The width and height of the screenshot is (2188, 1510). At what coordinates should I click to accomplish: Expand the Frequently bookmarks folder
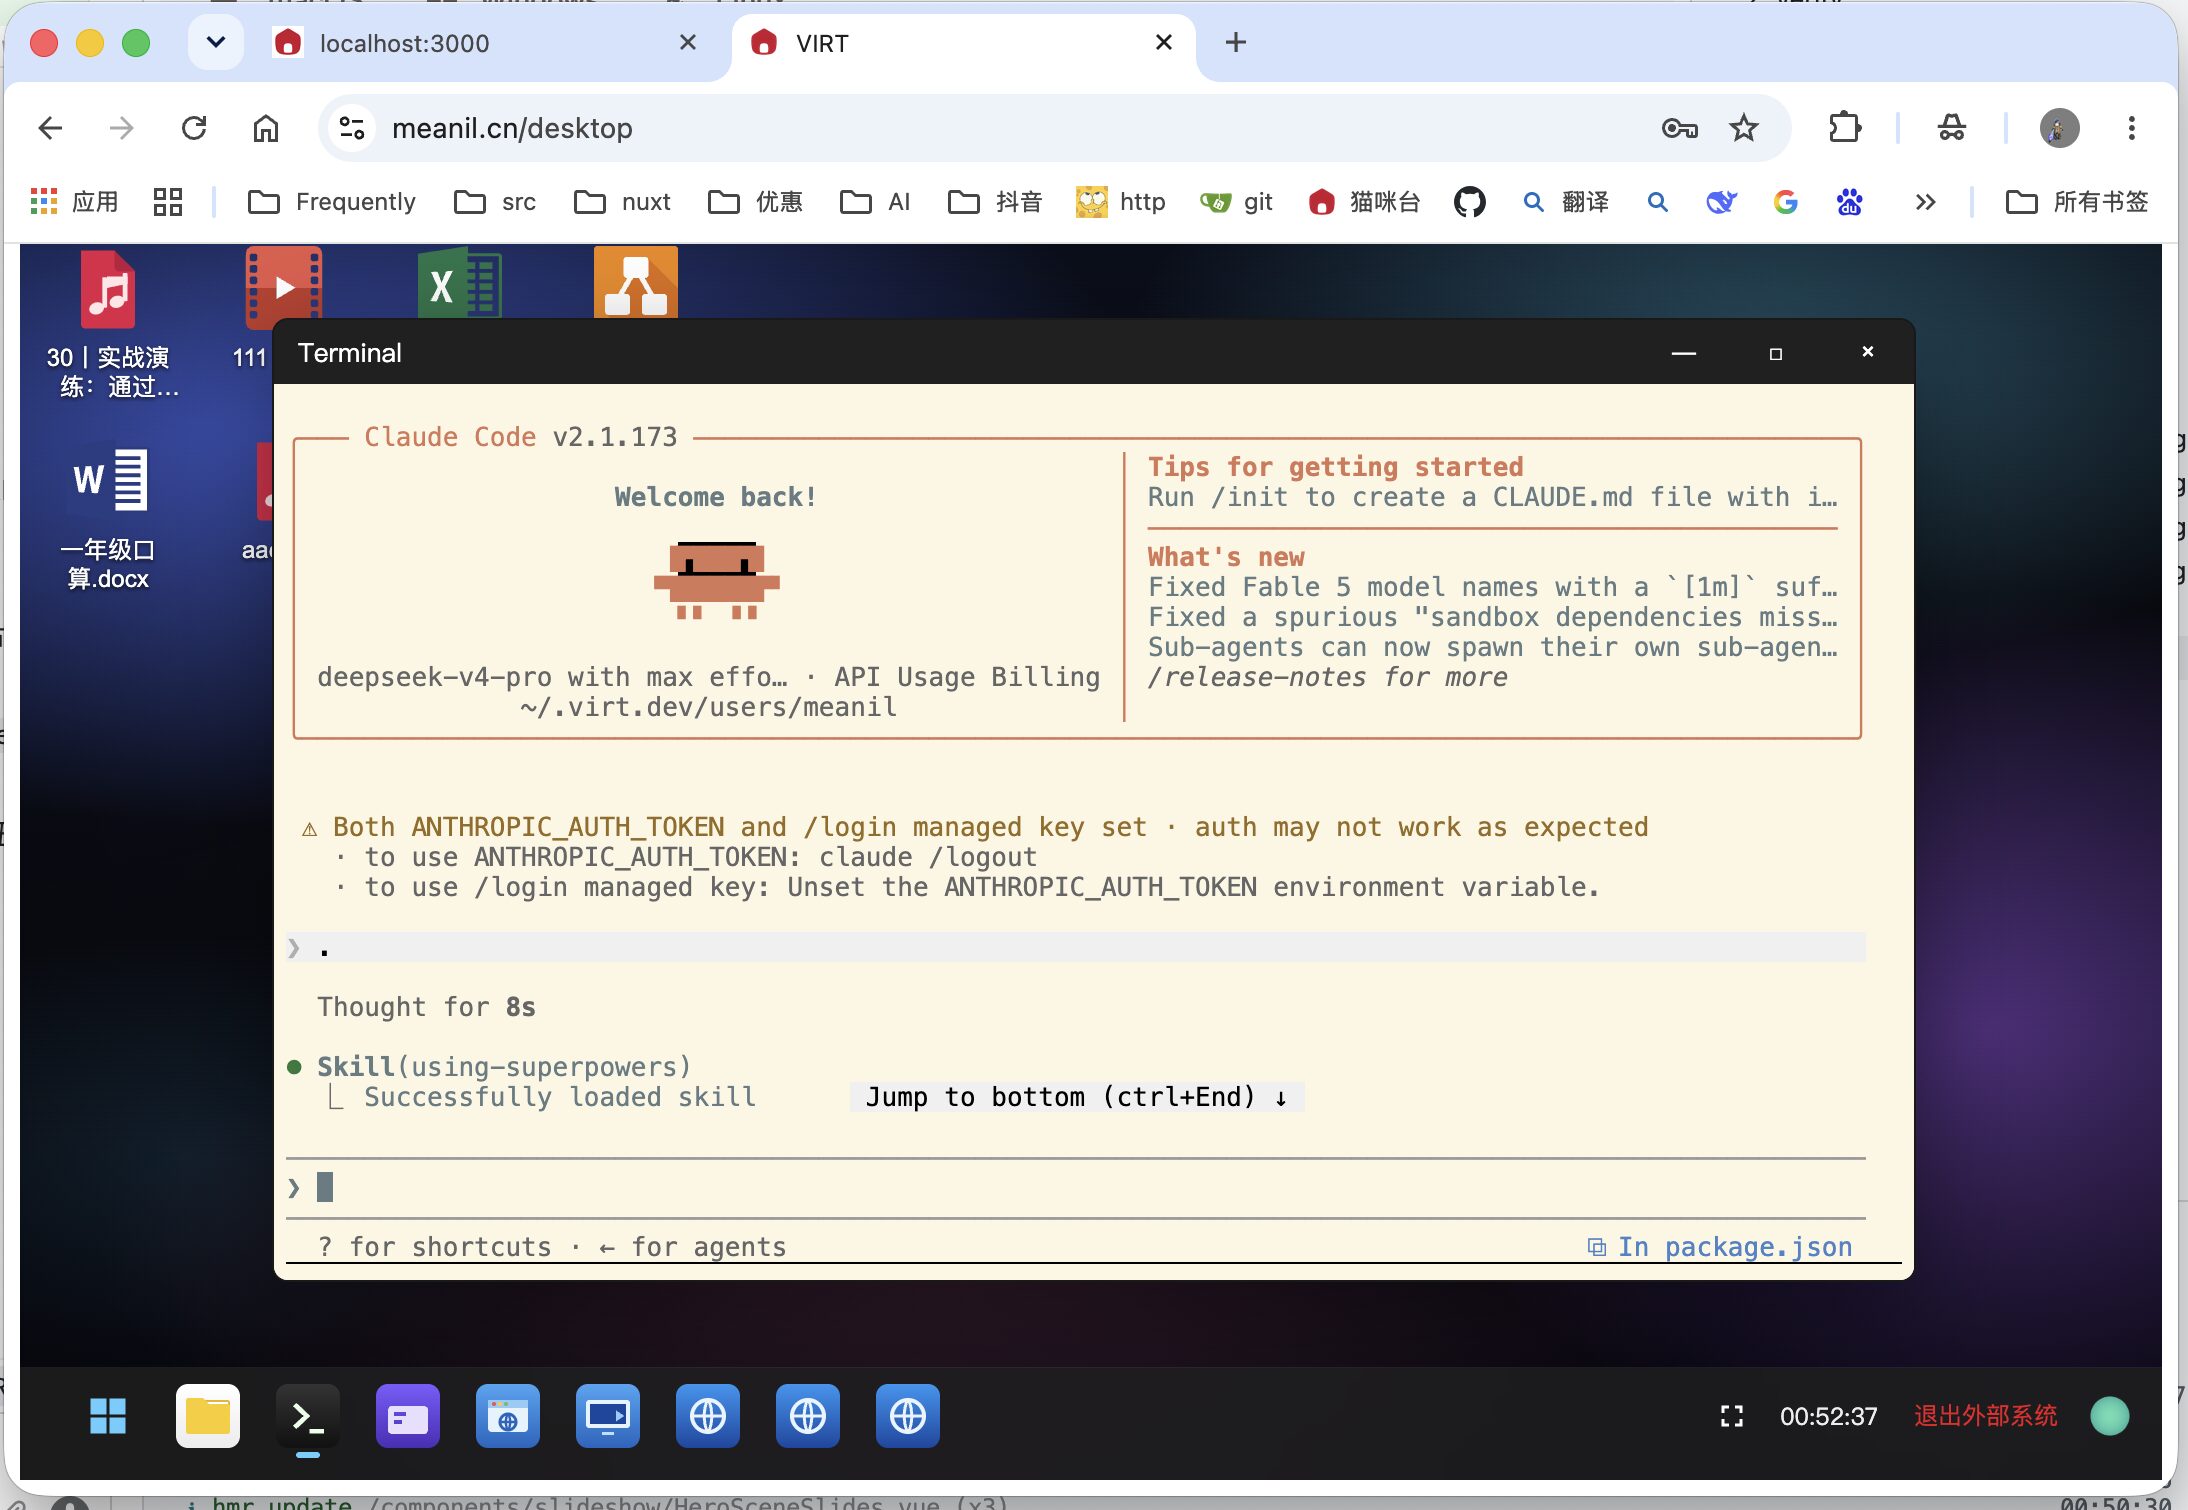pos(331,202)
